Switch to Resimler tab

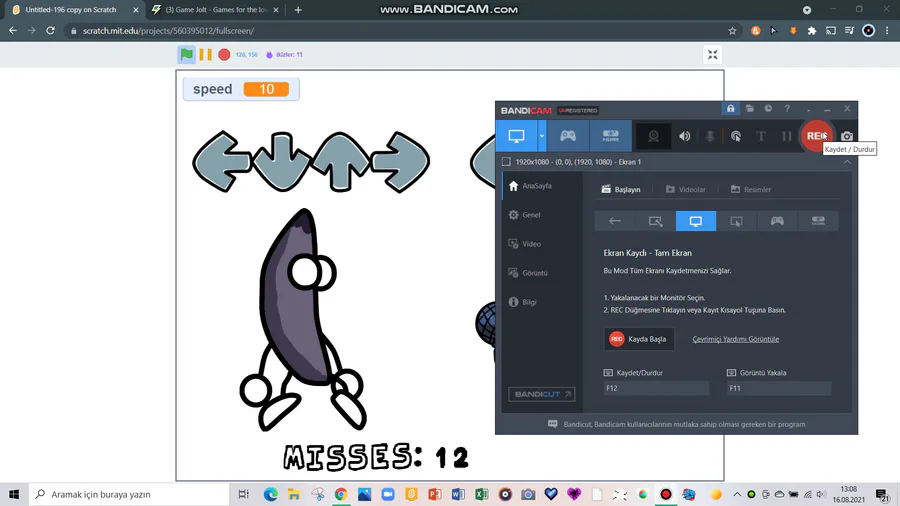coord(751,189)
